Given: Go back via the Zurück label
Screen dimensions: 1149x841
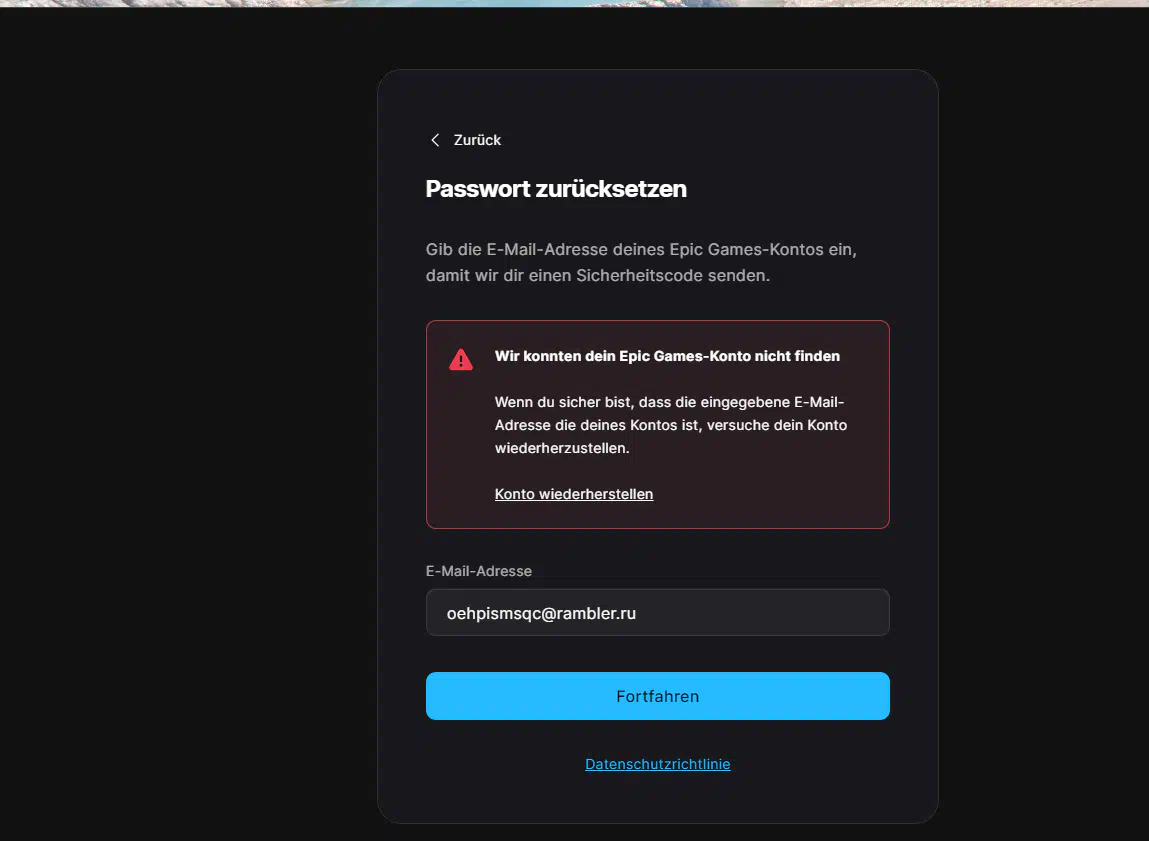Looking at the screenshot, I should click(477, 140).
